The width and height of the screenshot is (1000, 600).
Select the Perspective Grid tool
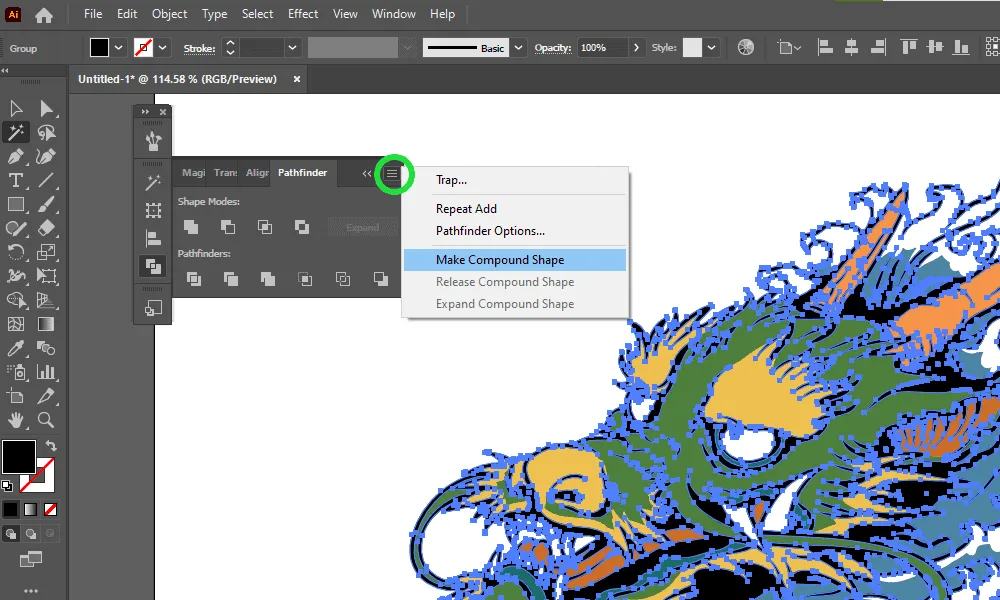pyautogui.click(x=46, y=300)
